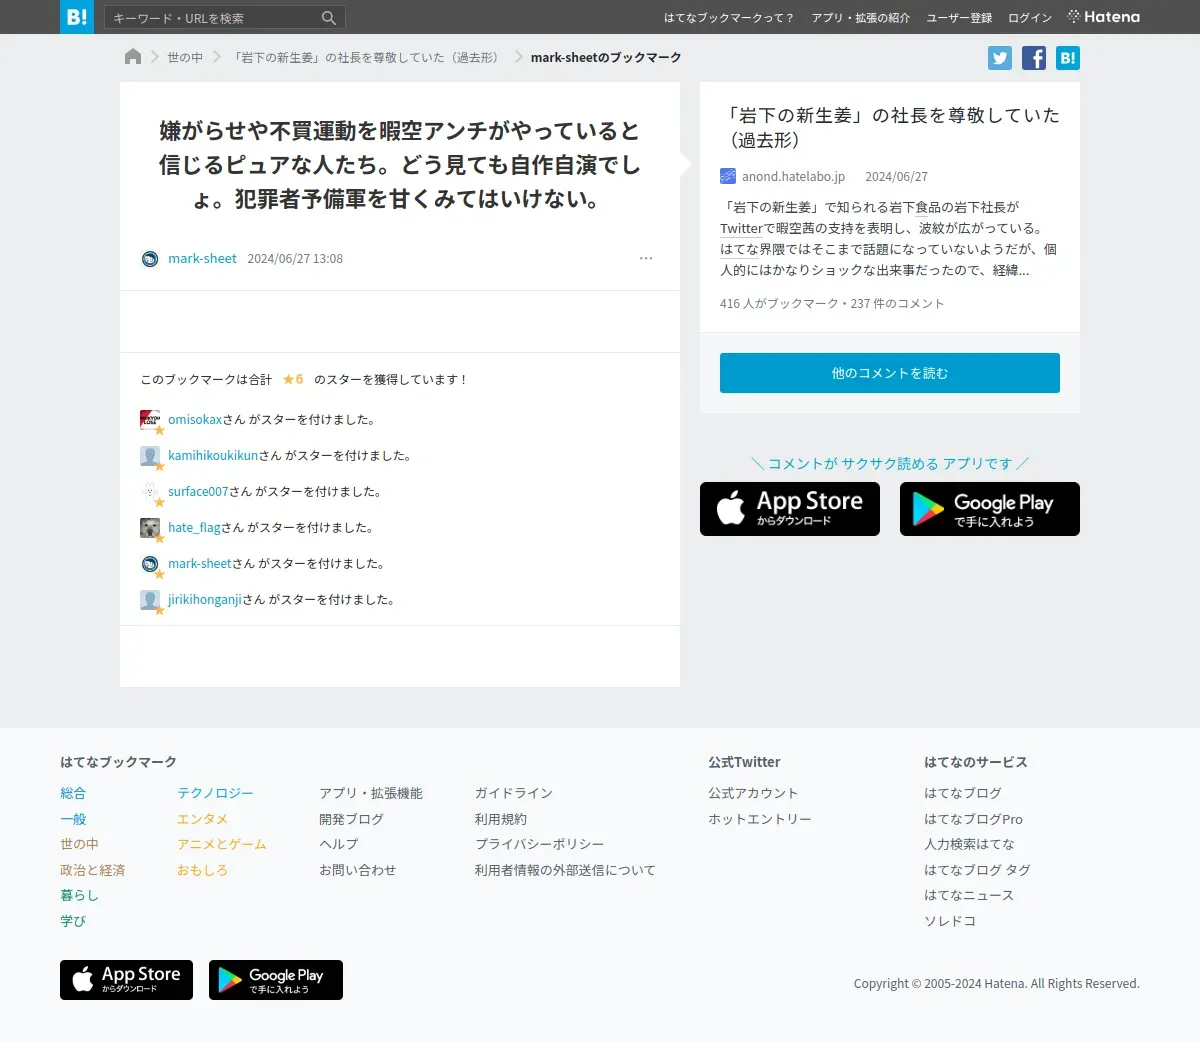Open footer category エンタメ

[x=202, y=819]
